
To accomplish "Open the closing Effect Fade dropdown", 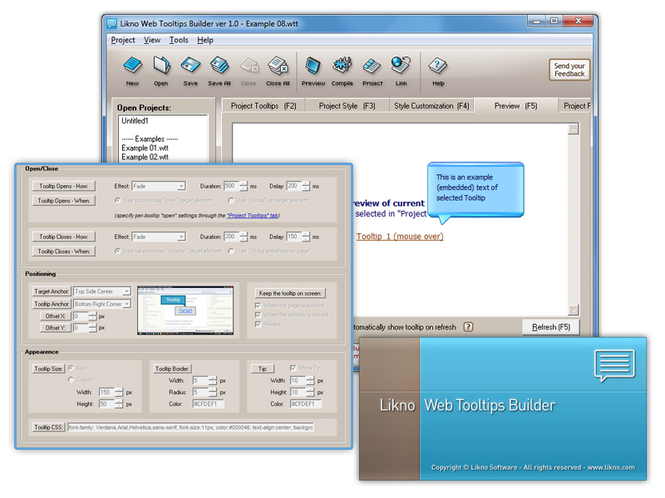I will (x=159, y=237).
